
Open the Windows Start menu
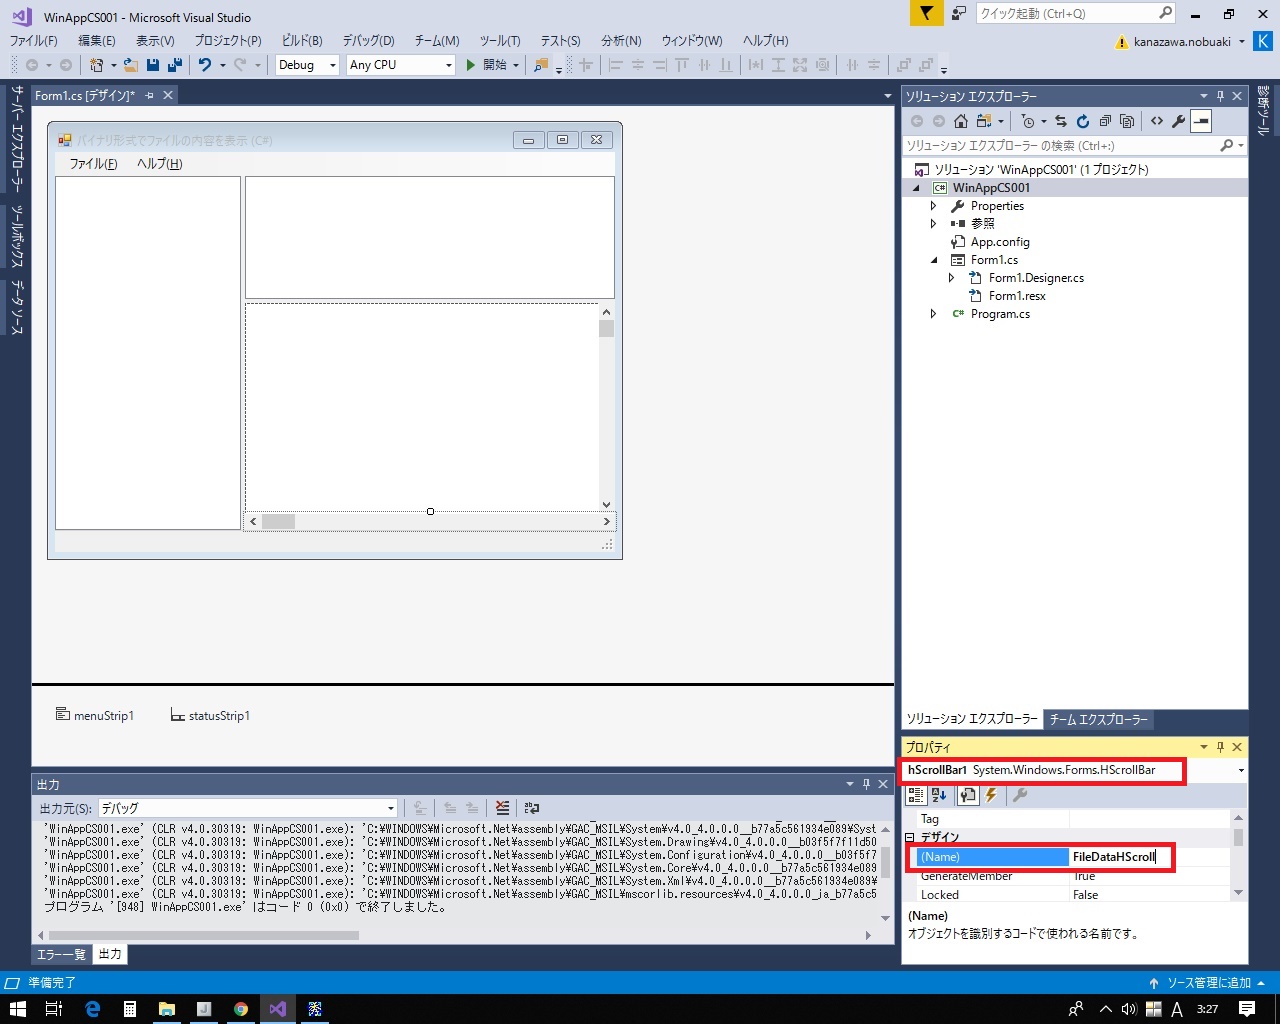pos(17,1009)
